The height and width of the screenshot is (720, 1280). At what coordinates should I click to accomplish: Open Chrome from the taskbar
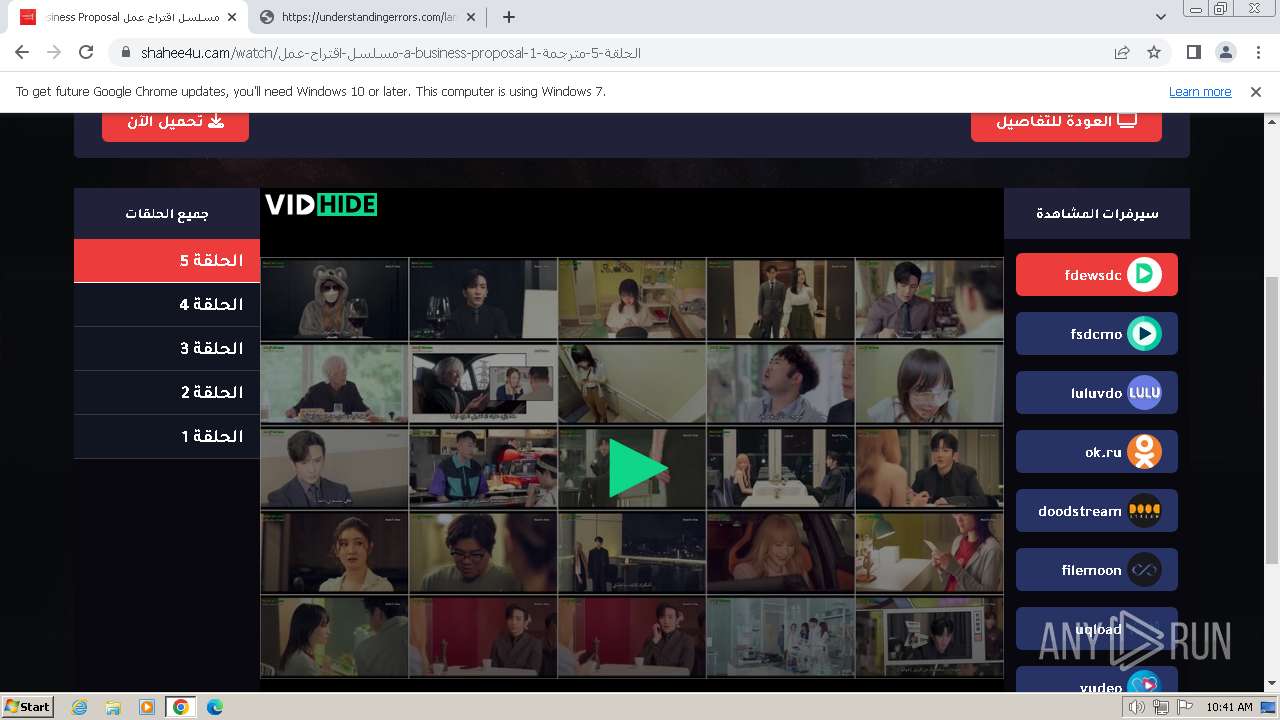181,707
